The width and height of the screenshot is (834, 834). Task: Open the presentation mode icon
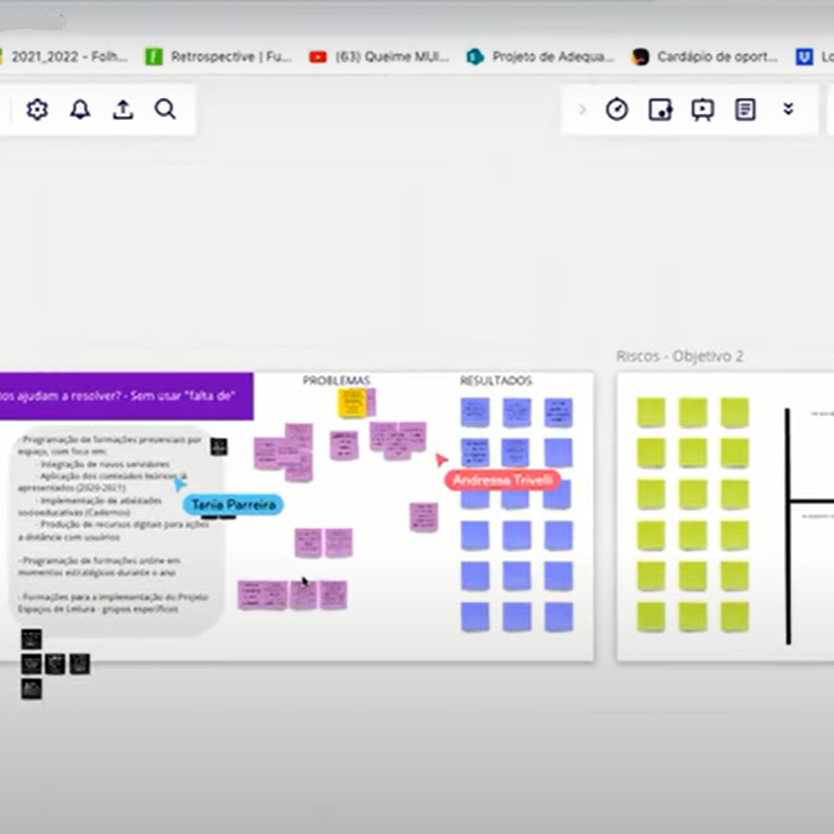point(703,110)
